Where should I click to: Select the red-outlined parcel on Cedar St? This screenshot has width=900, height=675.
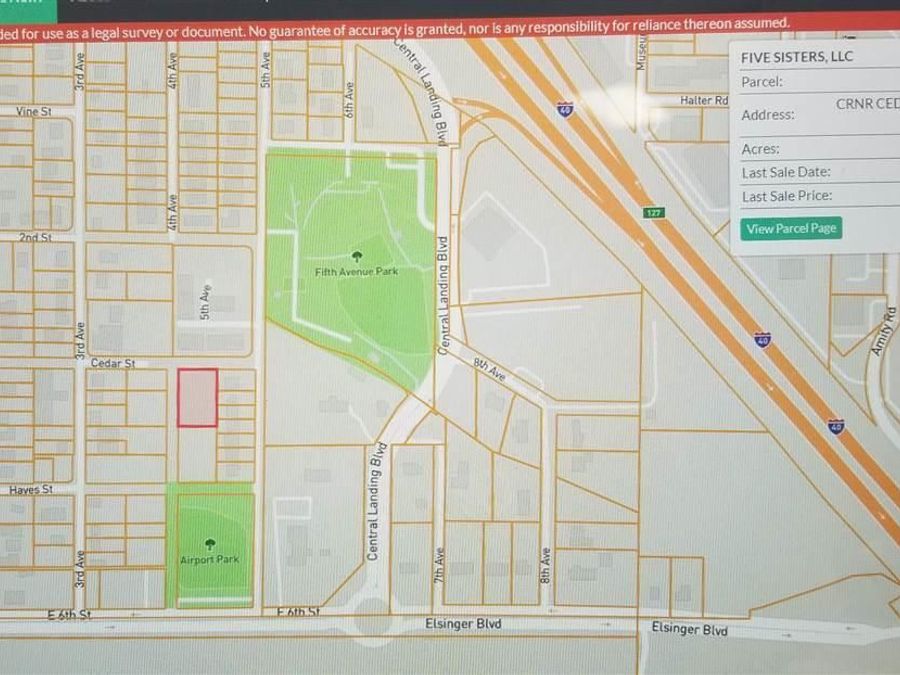(x=197, y=397)
